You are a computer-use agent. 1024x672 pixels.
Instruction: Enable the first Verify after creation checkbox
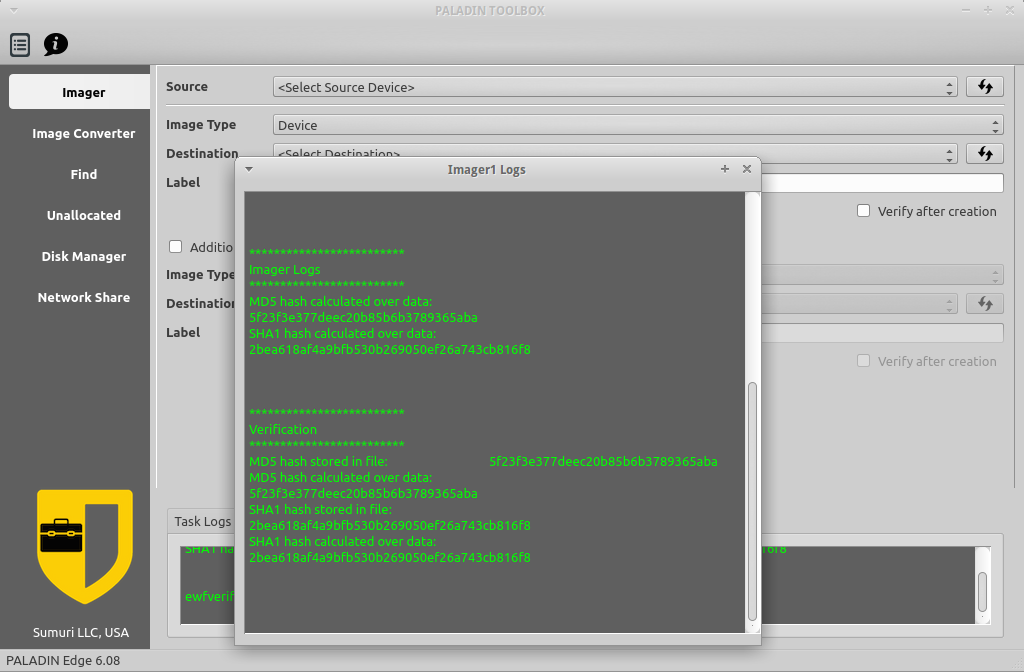point(863,211)
